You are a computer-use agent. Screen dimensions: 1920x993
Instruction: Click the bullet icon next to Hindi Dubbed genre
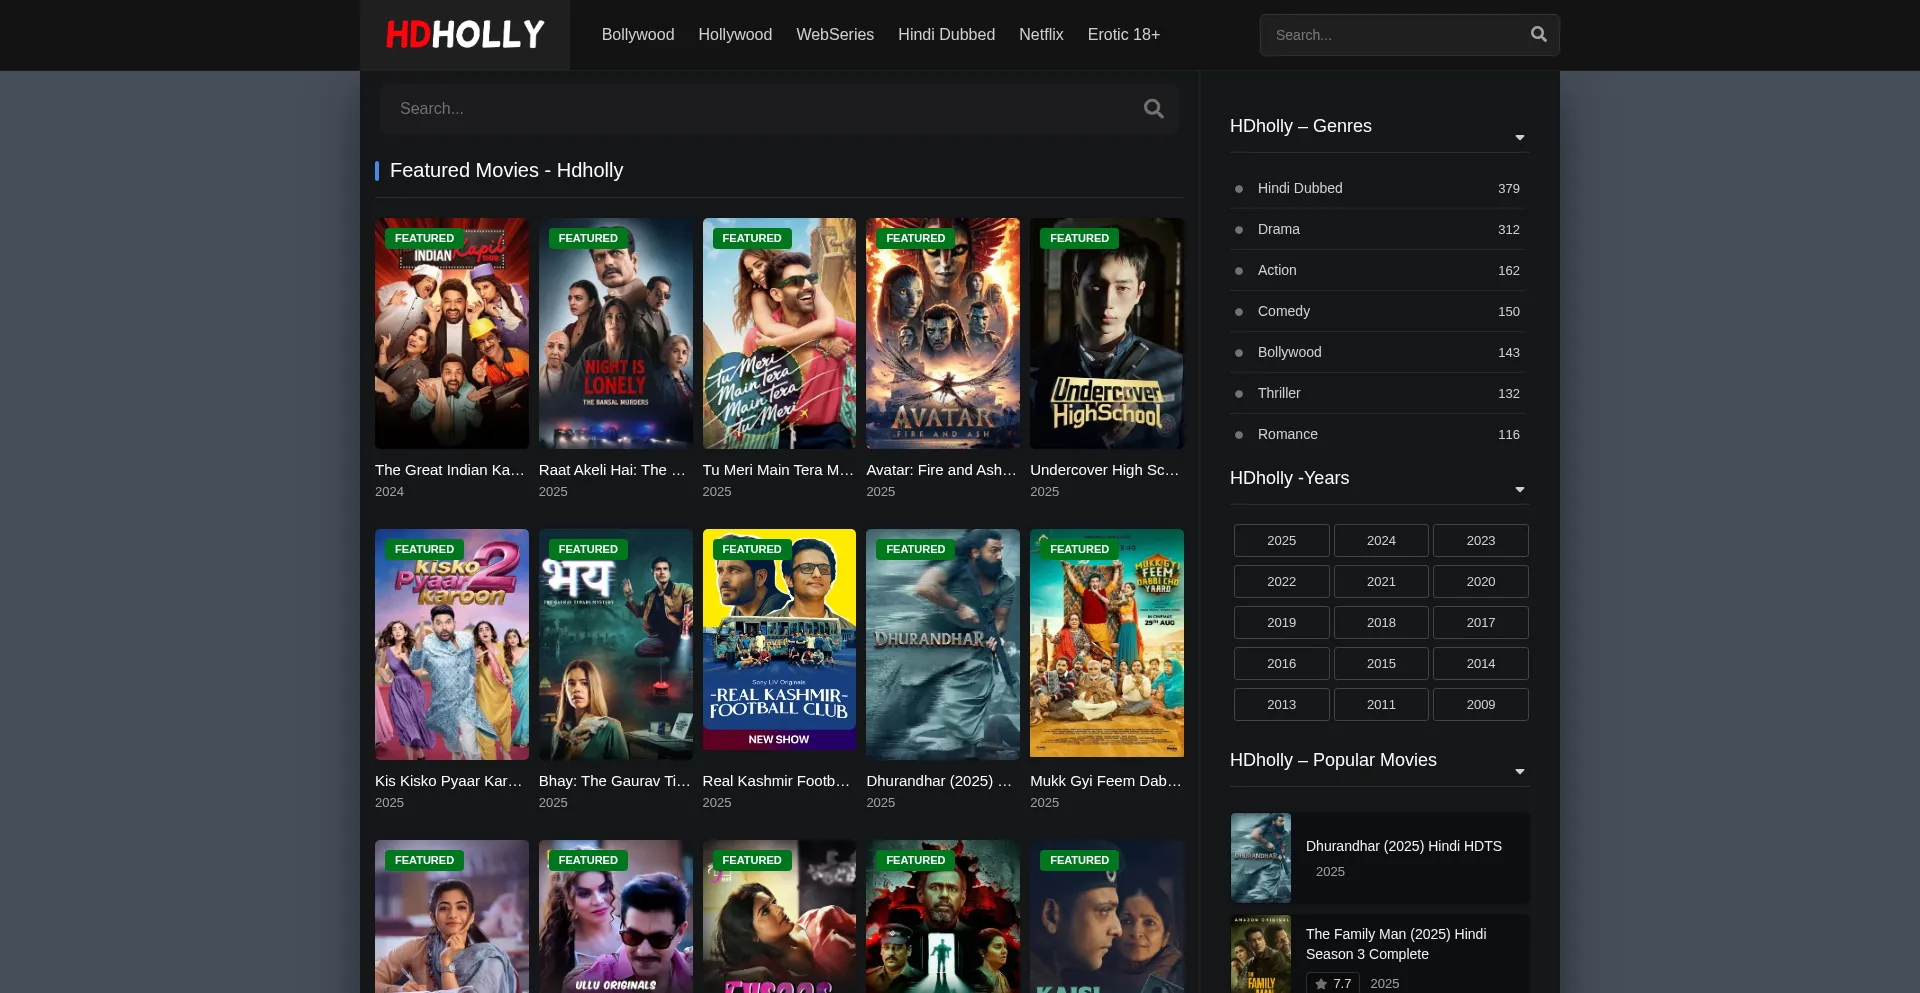pyautogui.click(x=1239, y=189)
